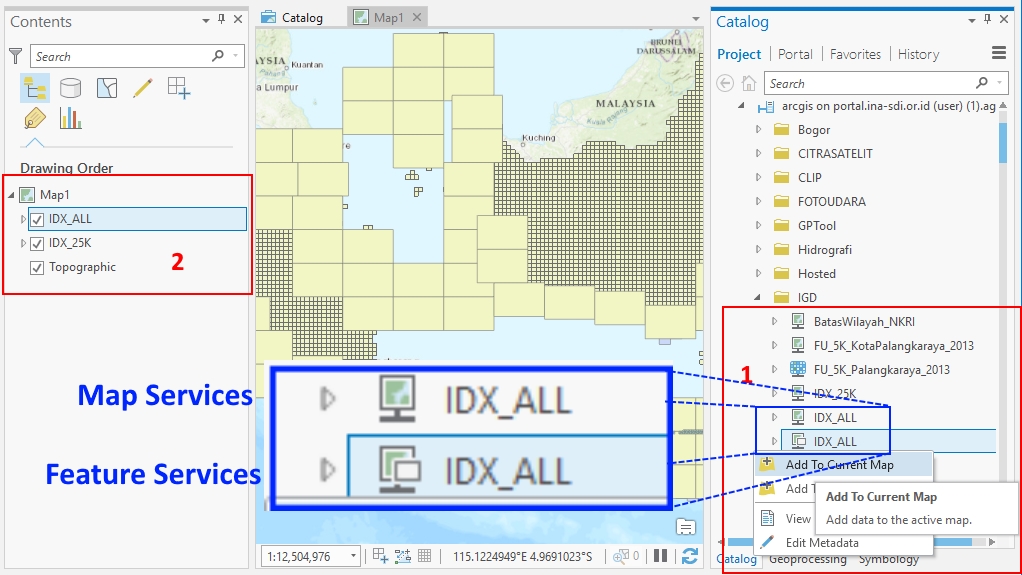
Task: Select List By Selection icon
Action: 107,87
